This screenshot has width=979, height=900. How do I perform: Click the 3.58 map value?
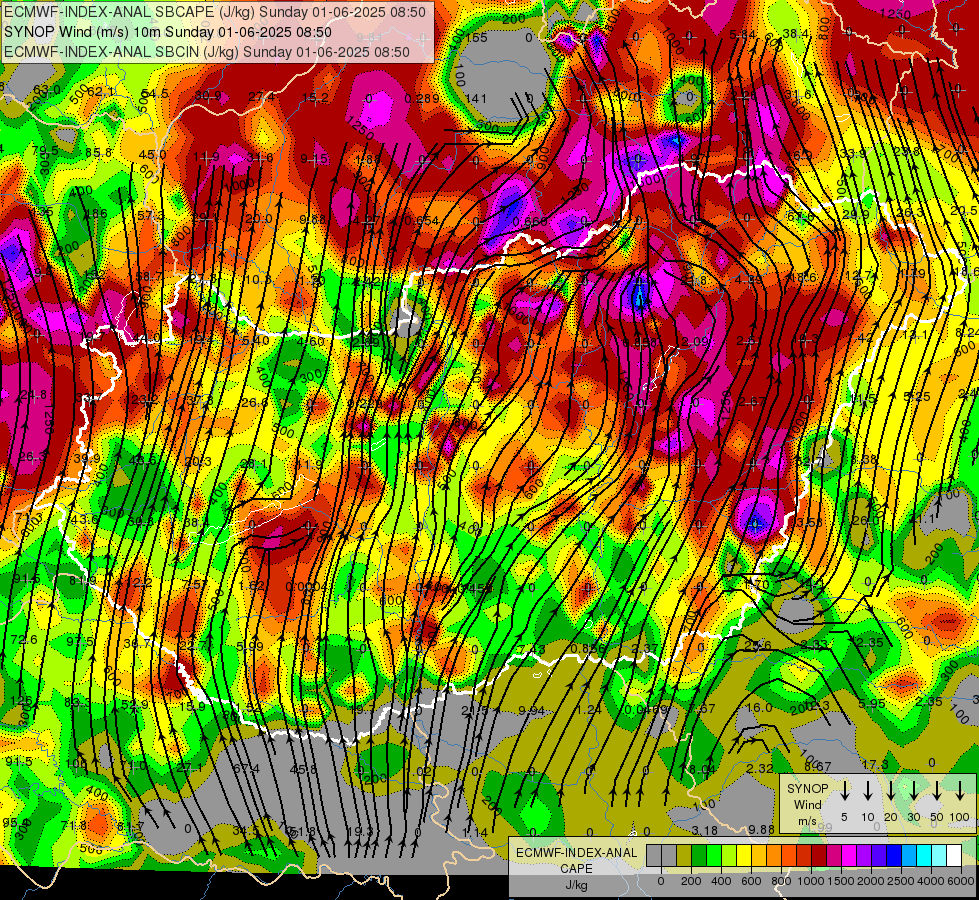point(810,522)
